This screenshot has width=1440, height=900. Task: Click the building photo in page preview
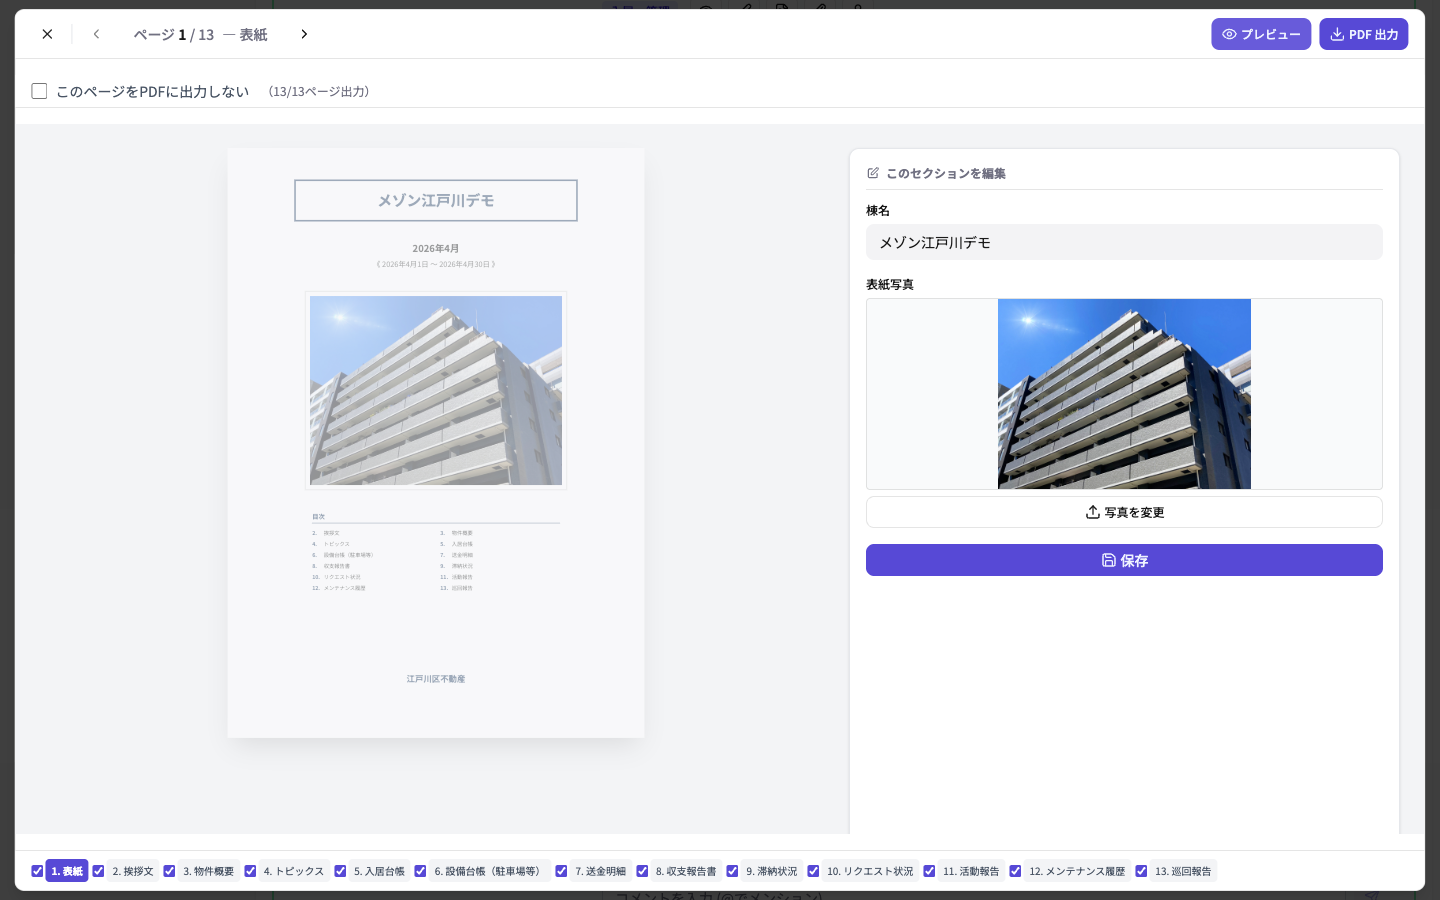(x=436, y=390)
